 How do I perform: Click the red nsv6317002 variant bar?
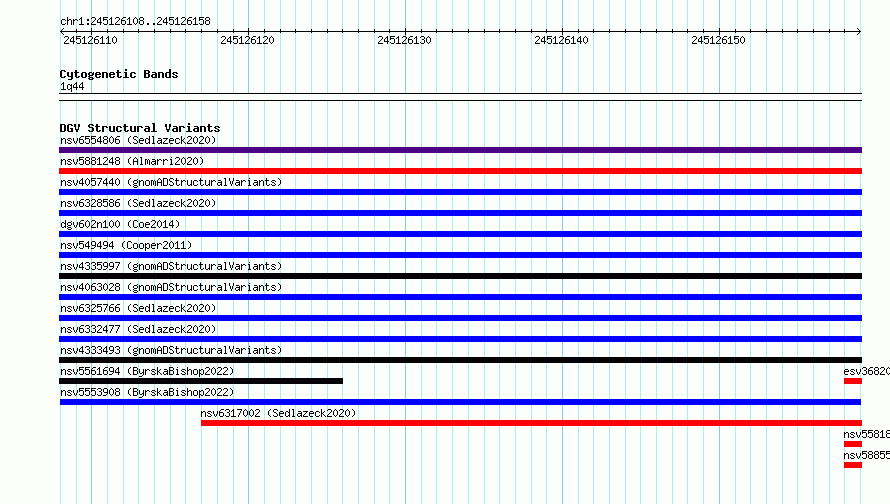pyautogui.click(x=531, y=423)
